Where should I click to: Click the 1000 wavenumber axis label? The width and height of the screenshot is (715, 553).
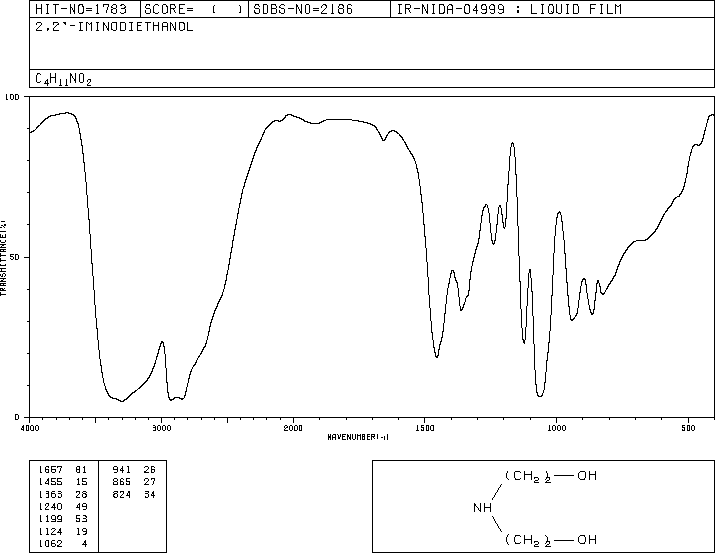pos(556,428)
